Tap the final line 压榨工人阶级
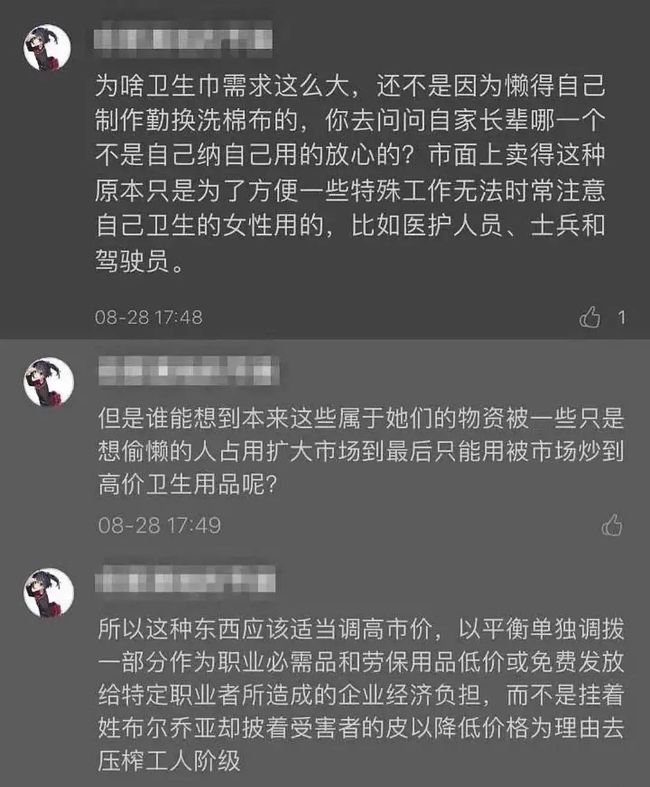The width and height of the screenshot is (650, 787). 169,761
